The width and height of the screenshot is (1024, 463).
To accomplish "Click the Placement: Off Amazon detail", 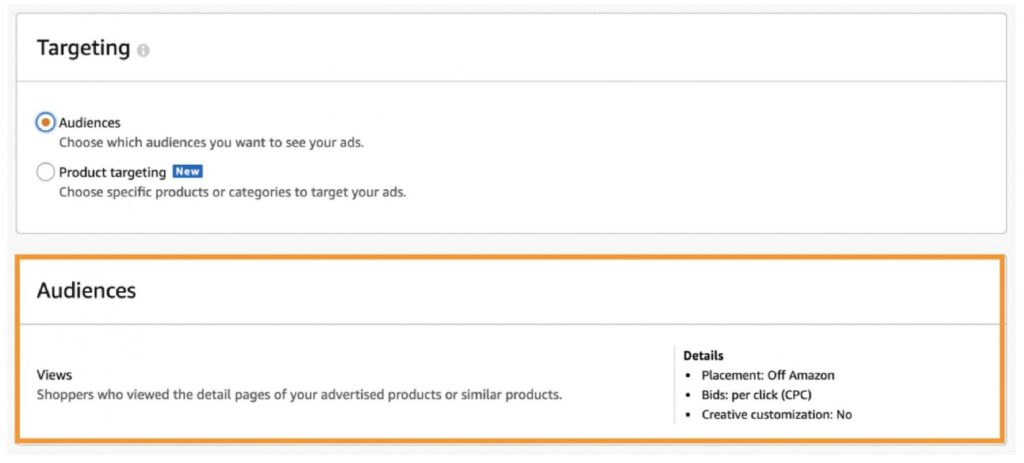I will 768,375.
